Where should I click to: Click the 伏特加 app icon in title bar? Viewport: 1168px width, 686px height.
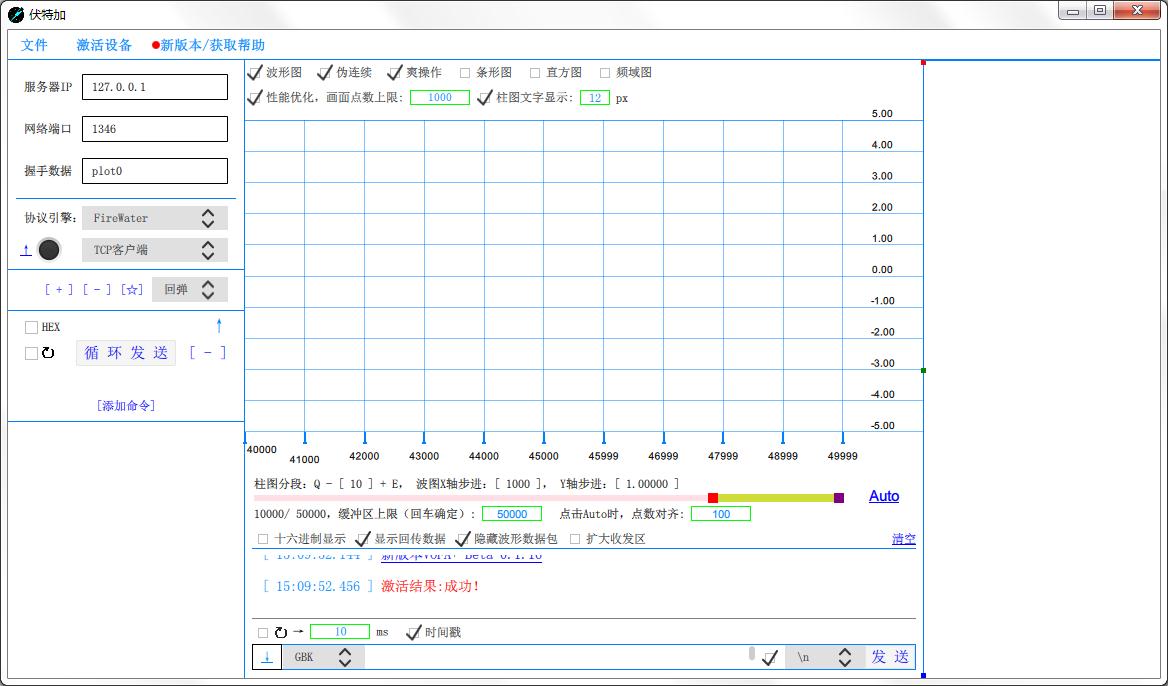(x=16, y=14)
